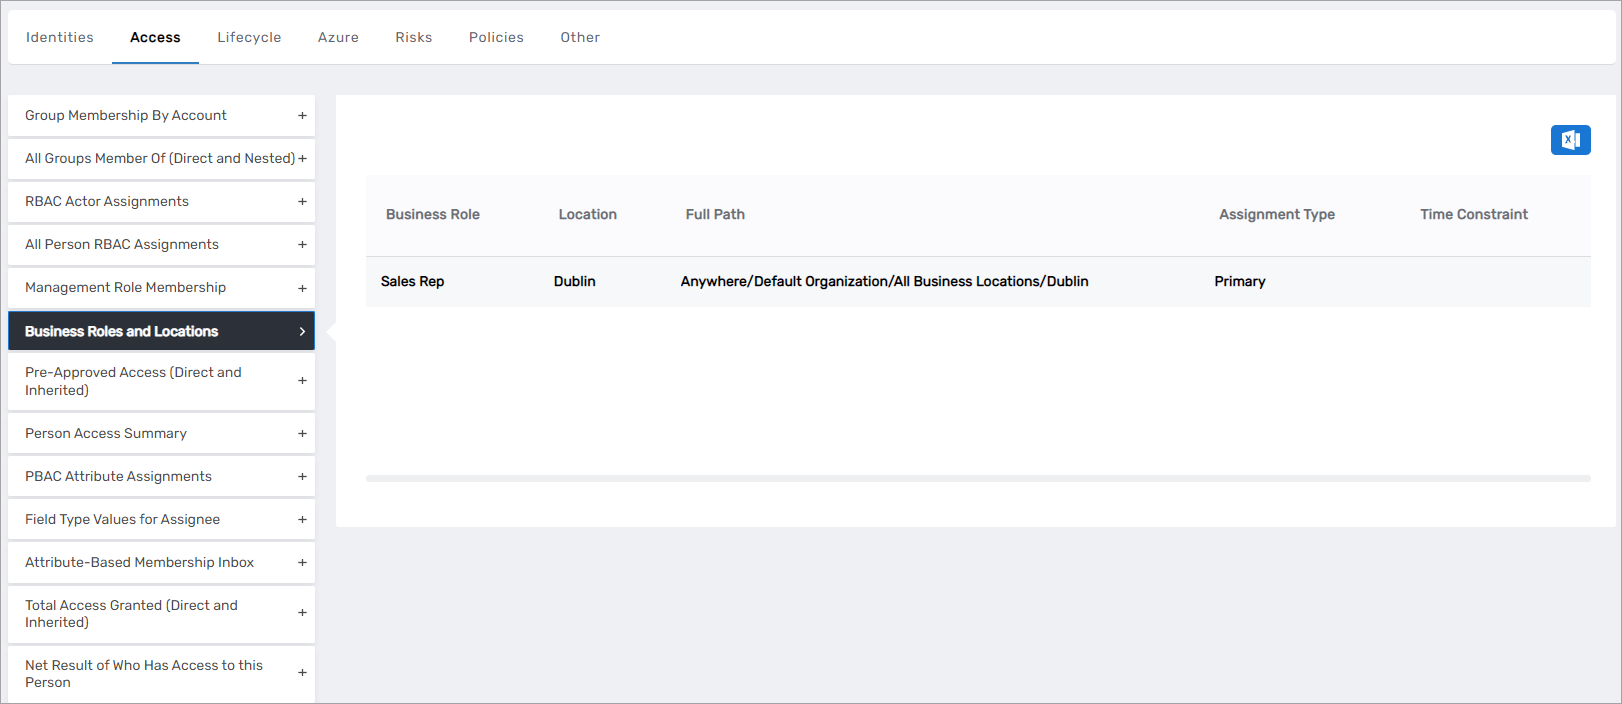Screen dimensions: 1622x704
Task: Click chevron on Business Roles and Locations
Action: (302, 331)
